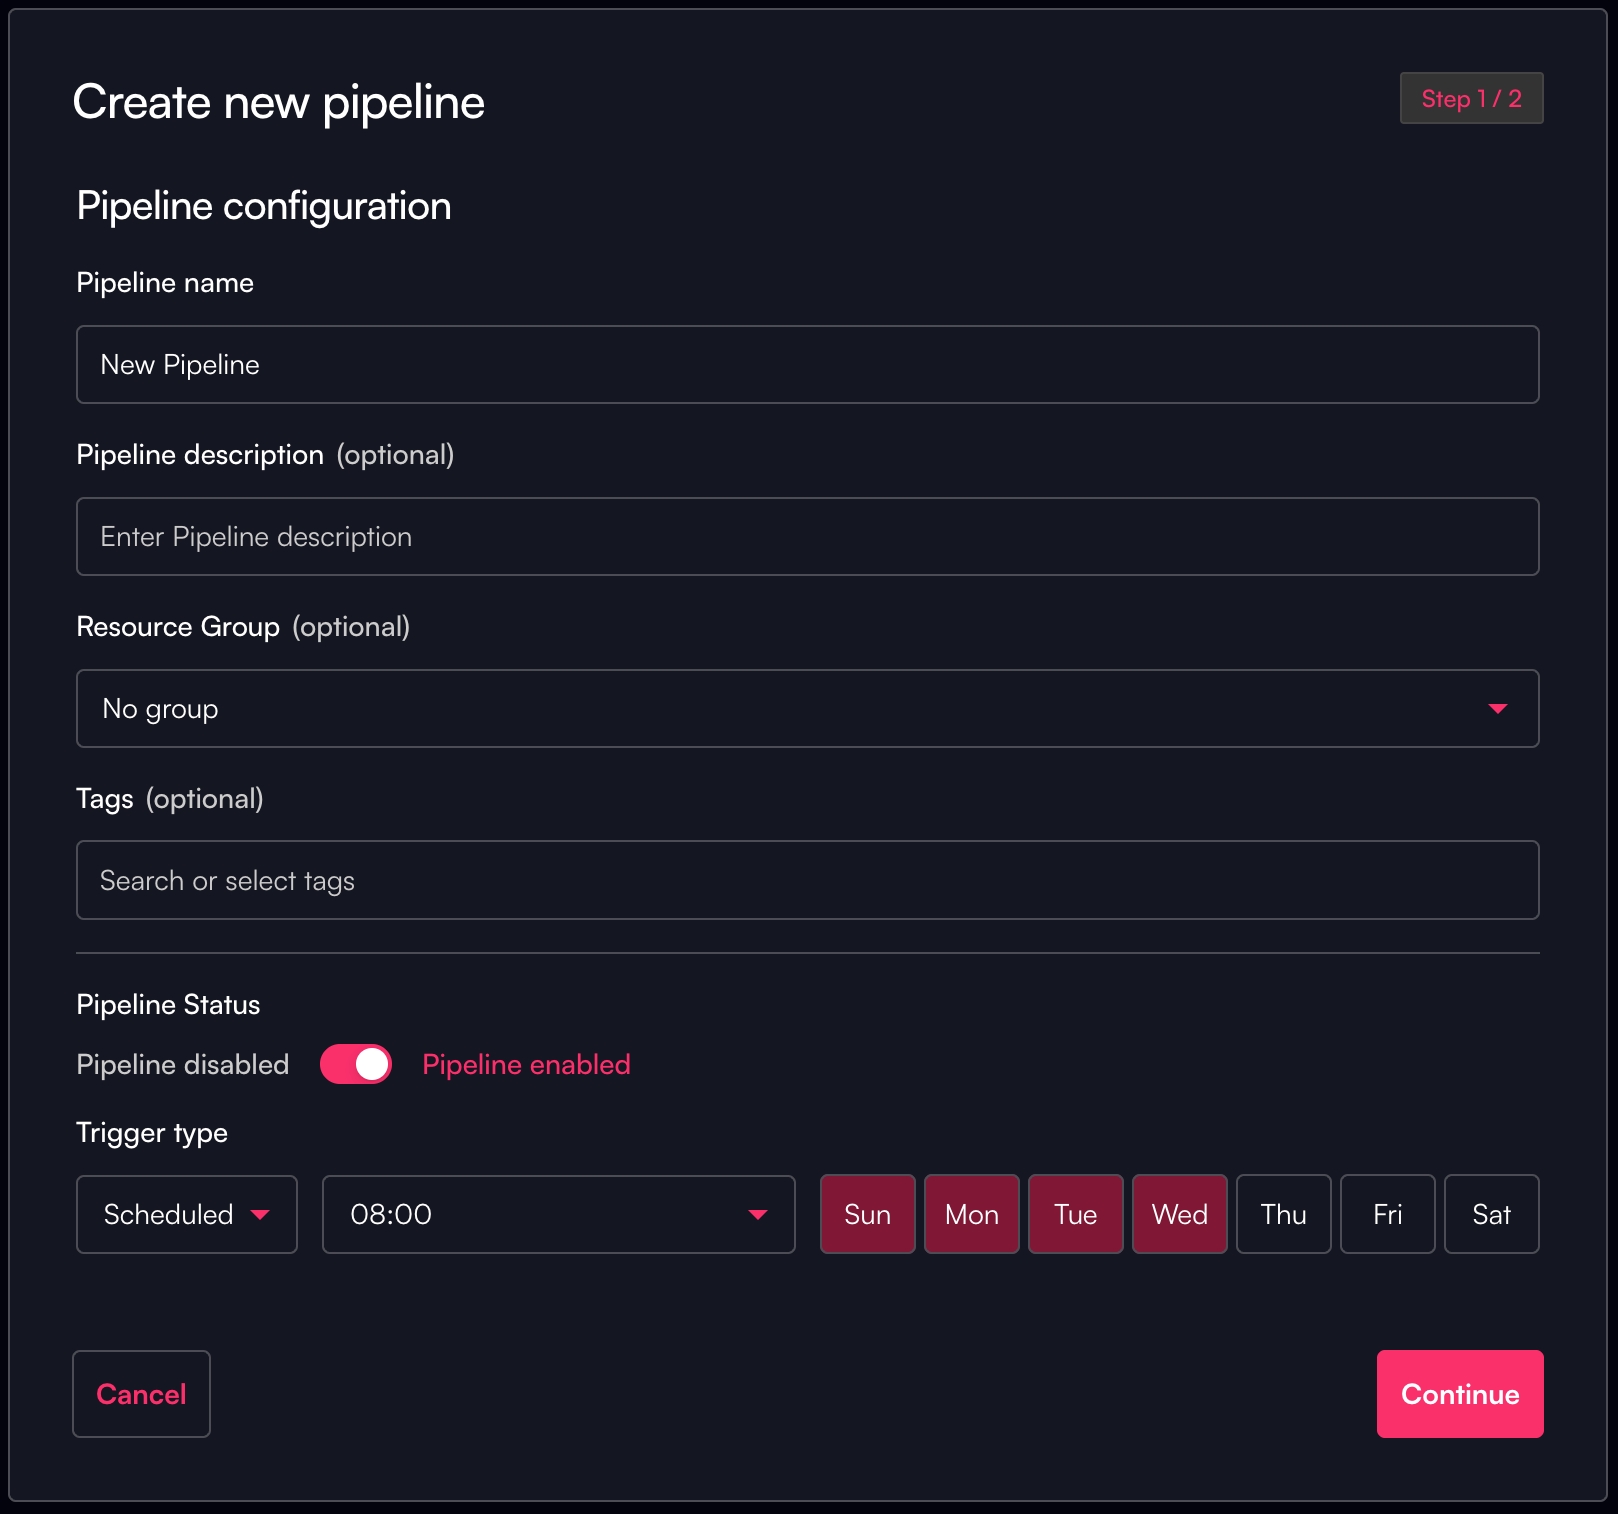This screenshot has width=1618, height=1514.
Task: Enable the Fri day button
Action: click(1387, 1214)
